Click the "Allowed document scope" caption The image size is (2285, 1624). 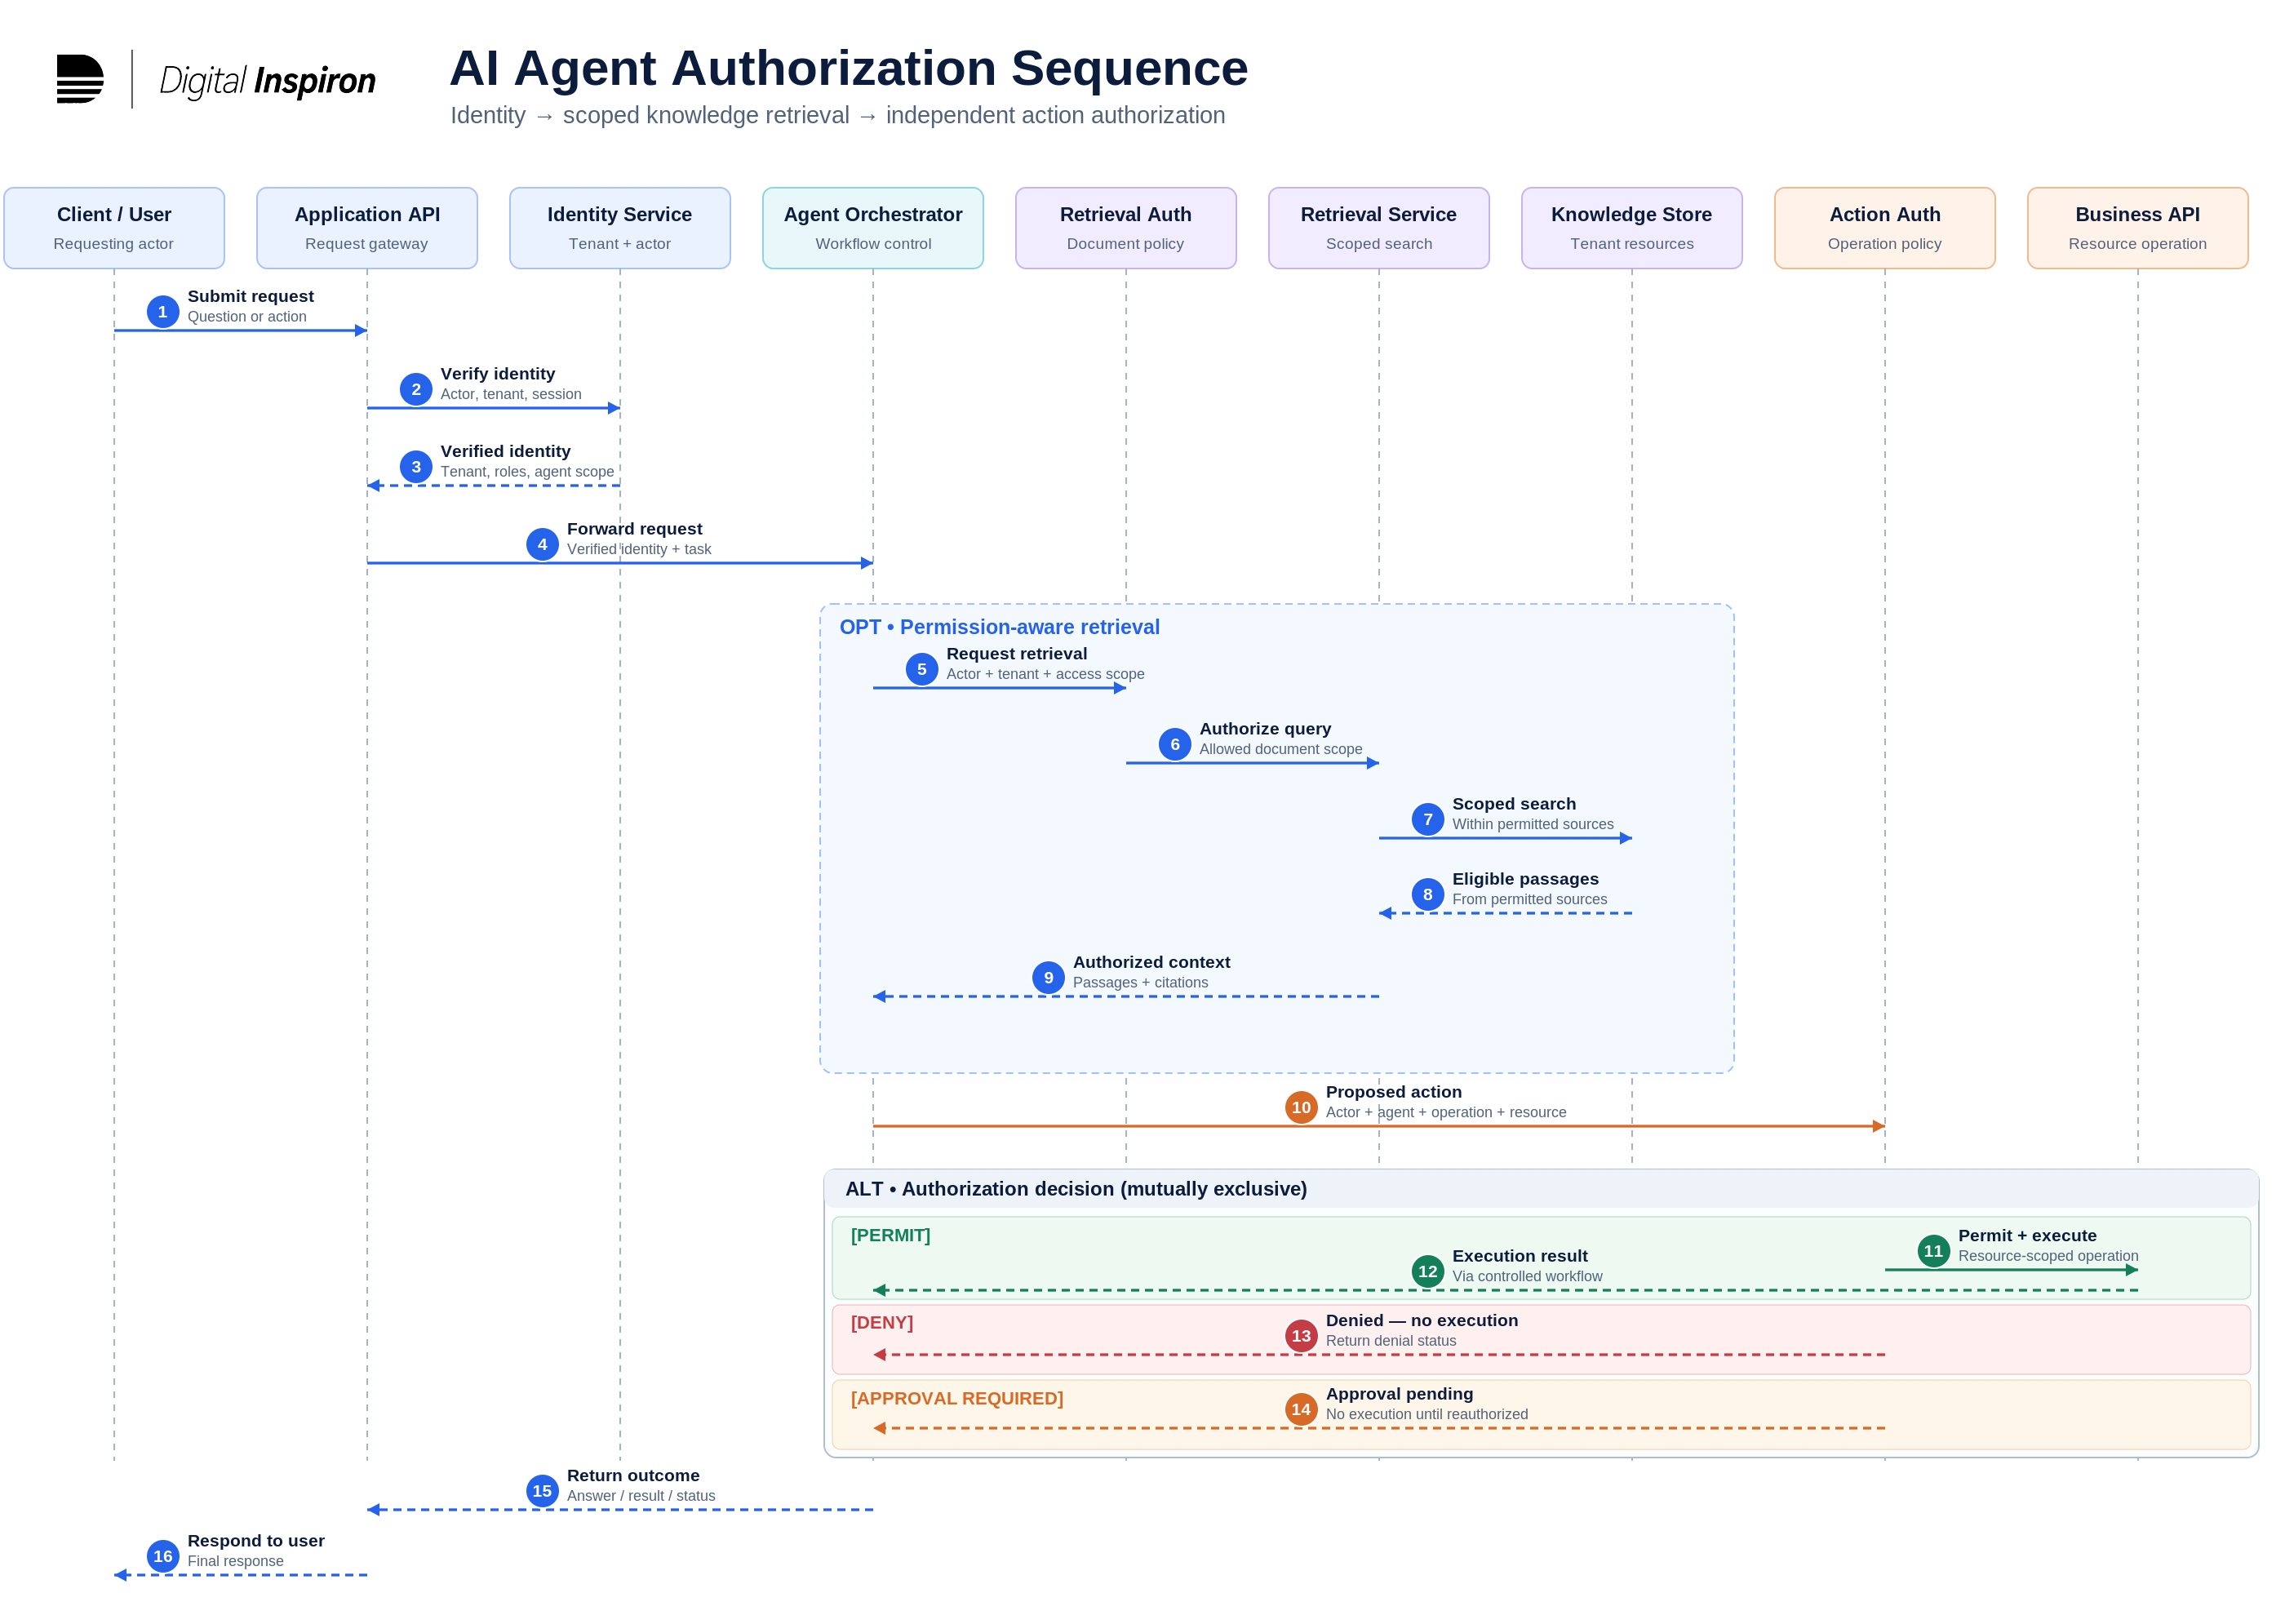pyautogui.click(x=1281, y=750)
